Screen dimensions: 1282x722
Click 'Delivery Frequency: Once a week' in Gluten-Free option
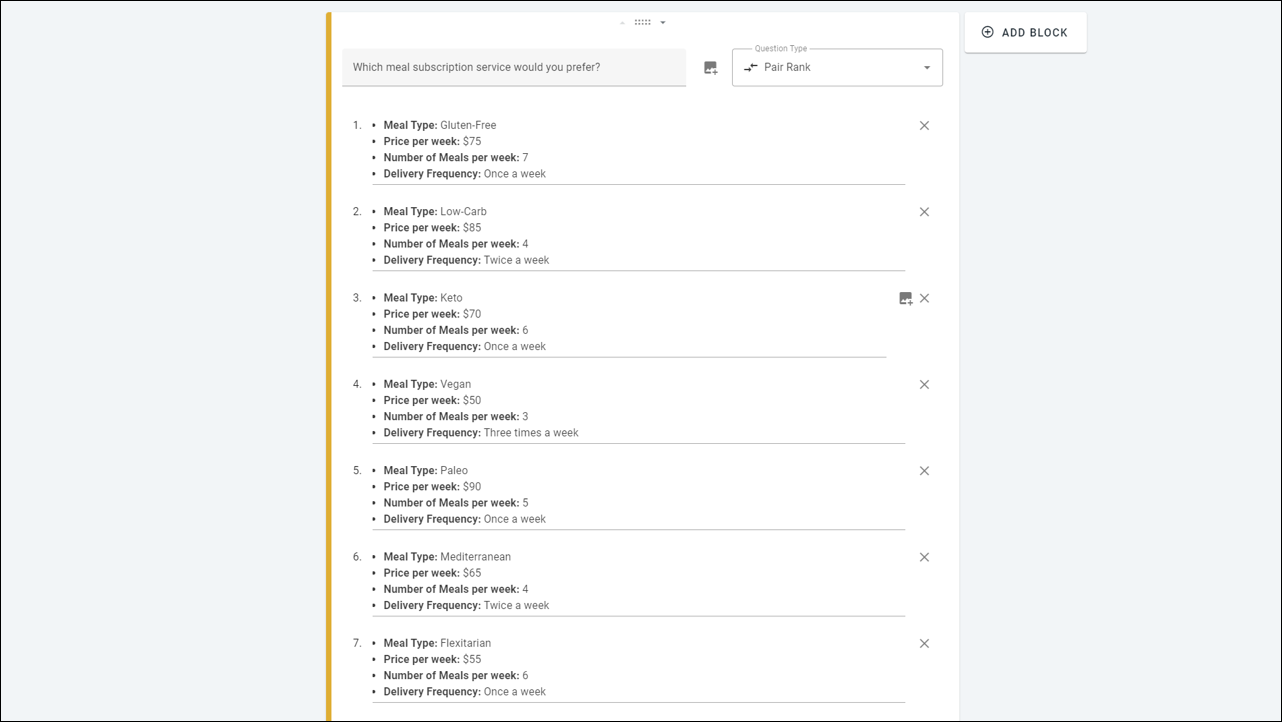(465, 174)
